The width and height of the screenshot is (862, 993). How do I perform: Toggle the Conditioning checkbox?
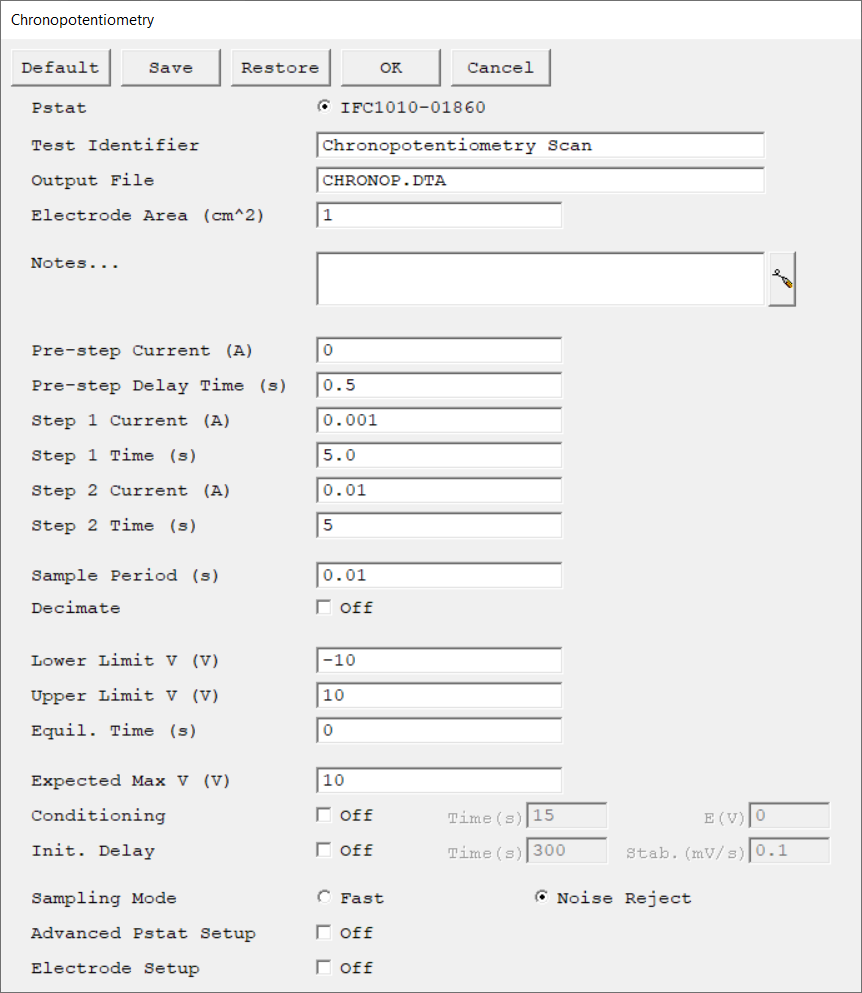[323, 815]
